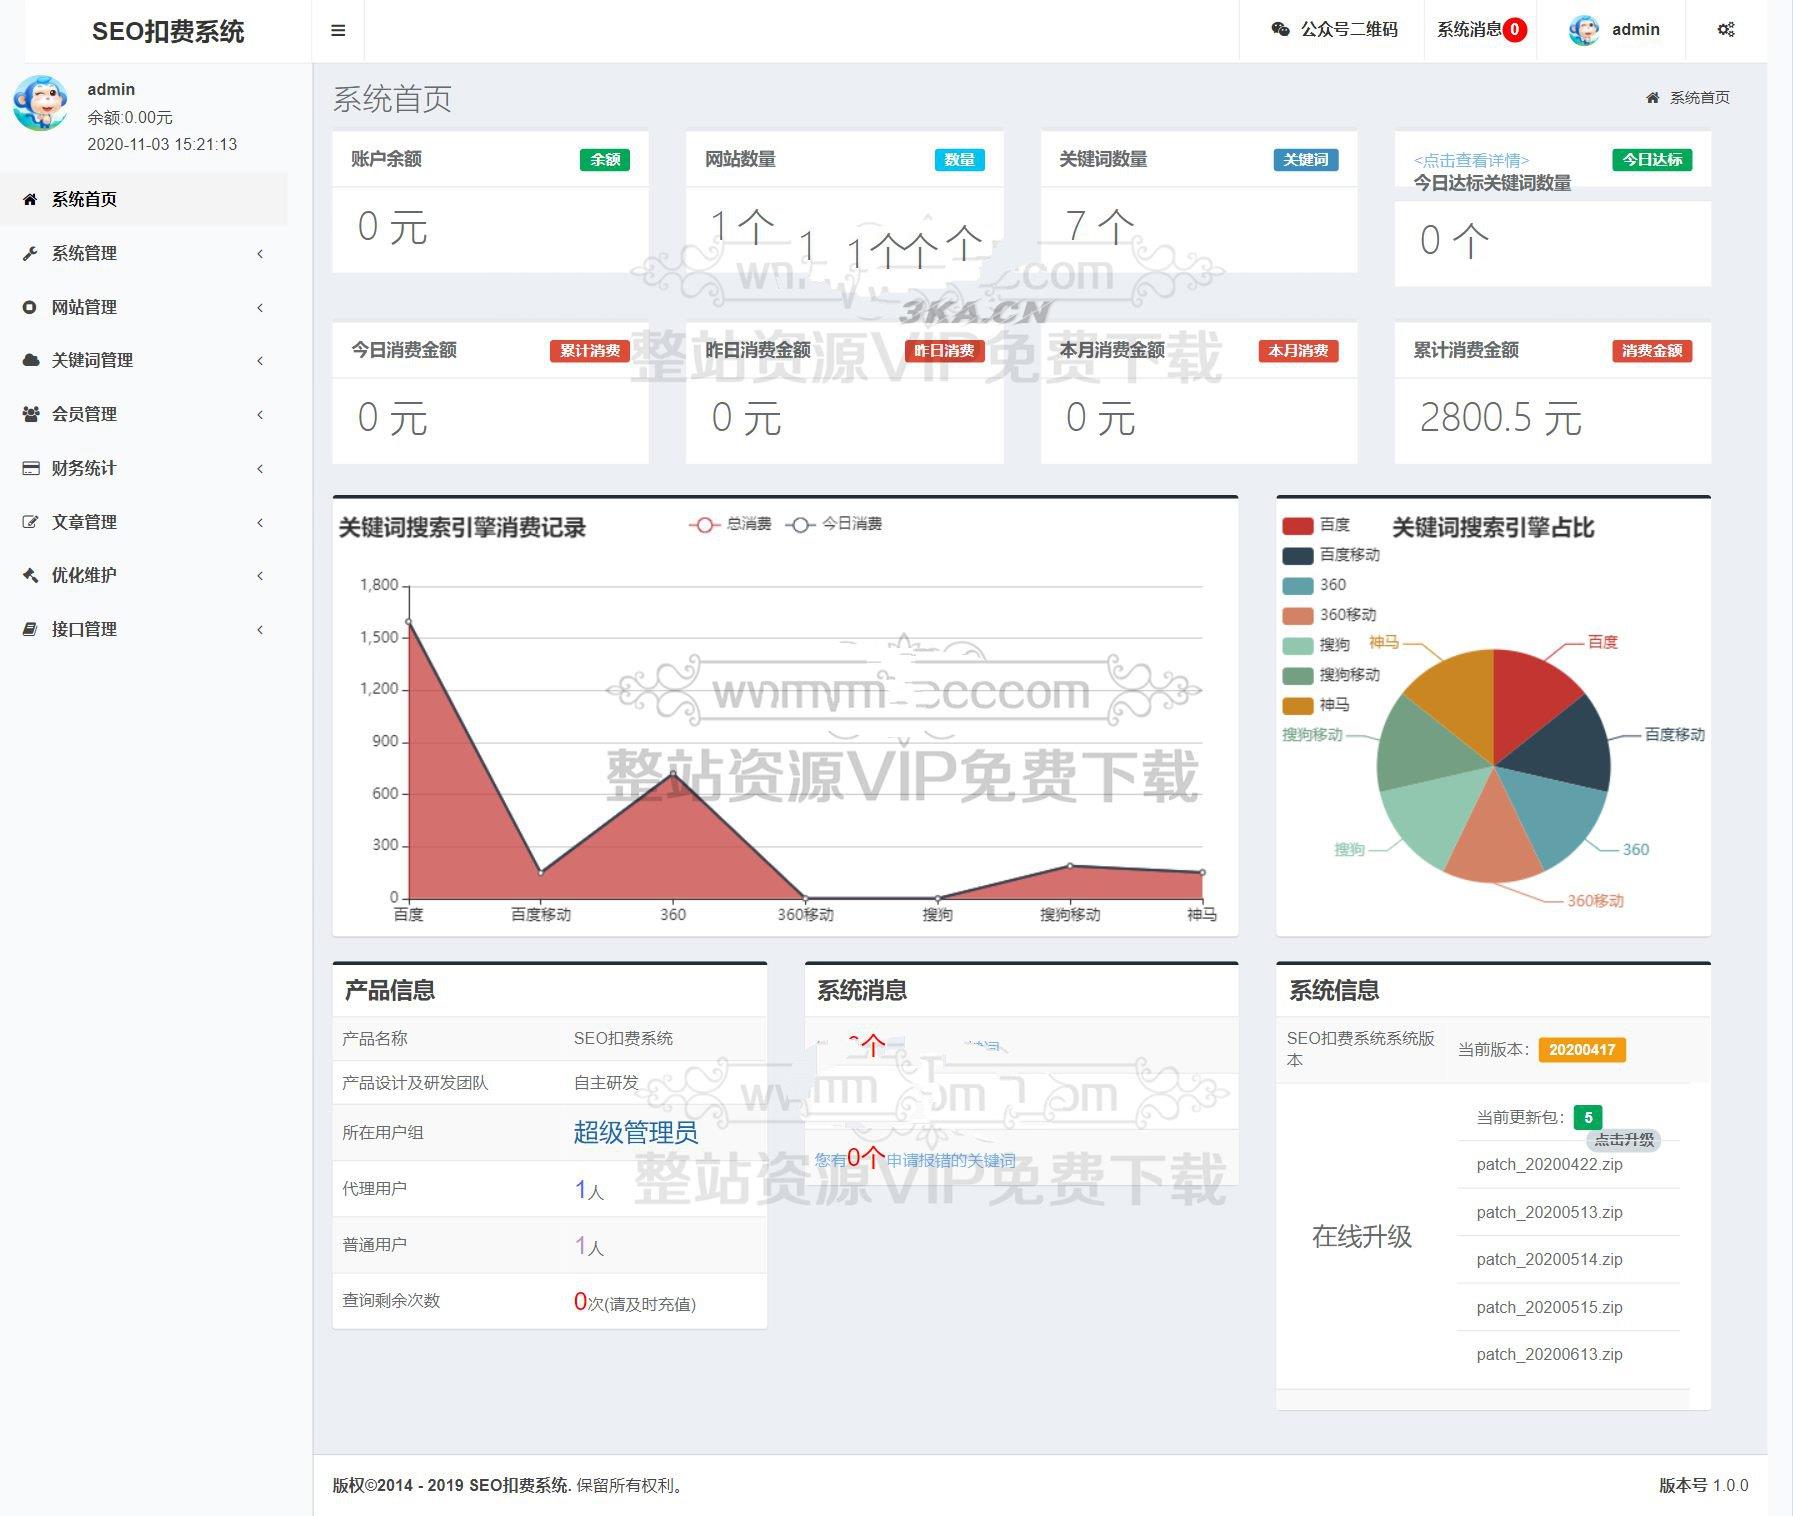Open the 优化维护 menu item
1793x1516 pixels.
pyautogui.click(x=84, y=575)
